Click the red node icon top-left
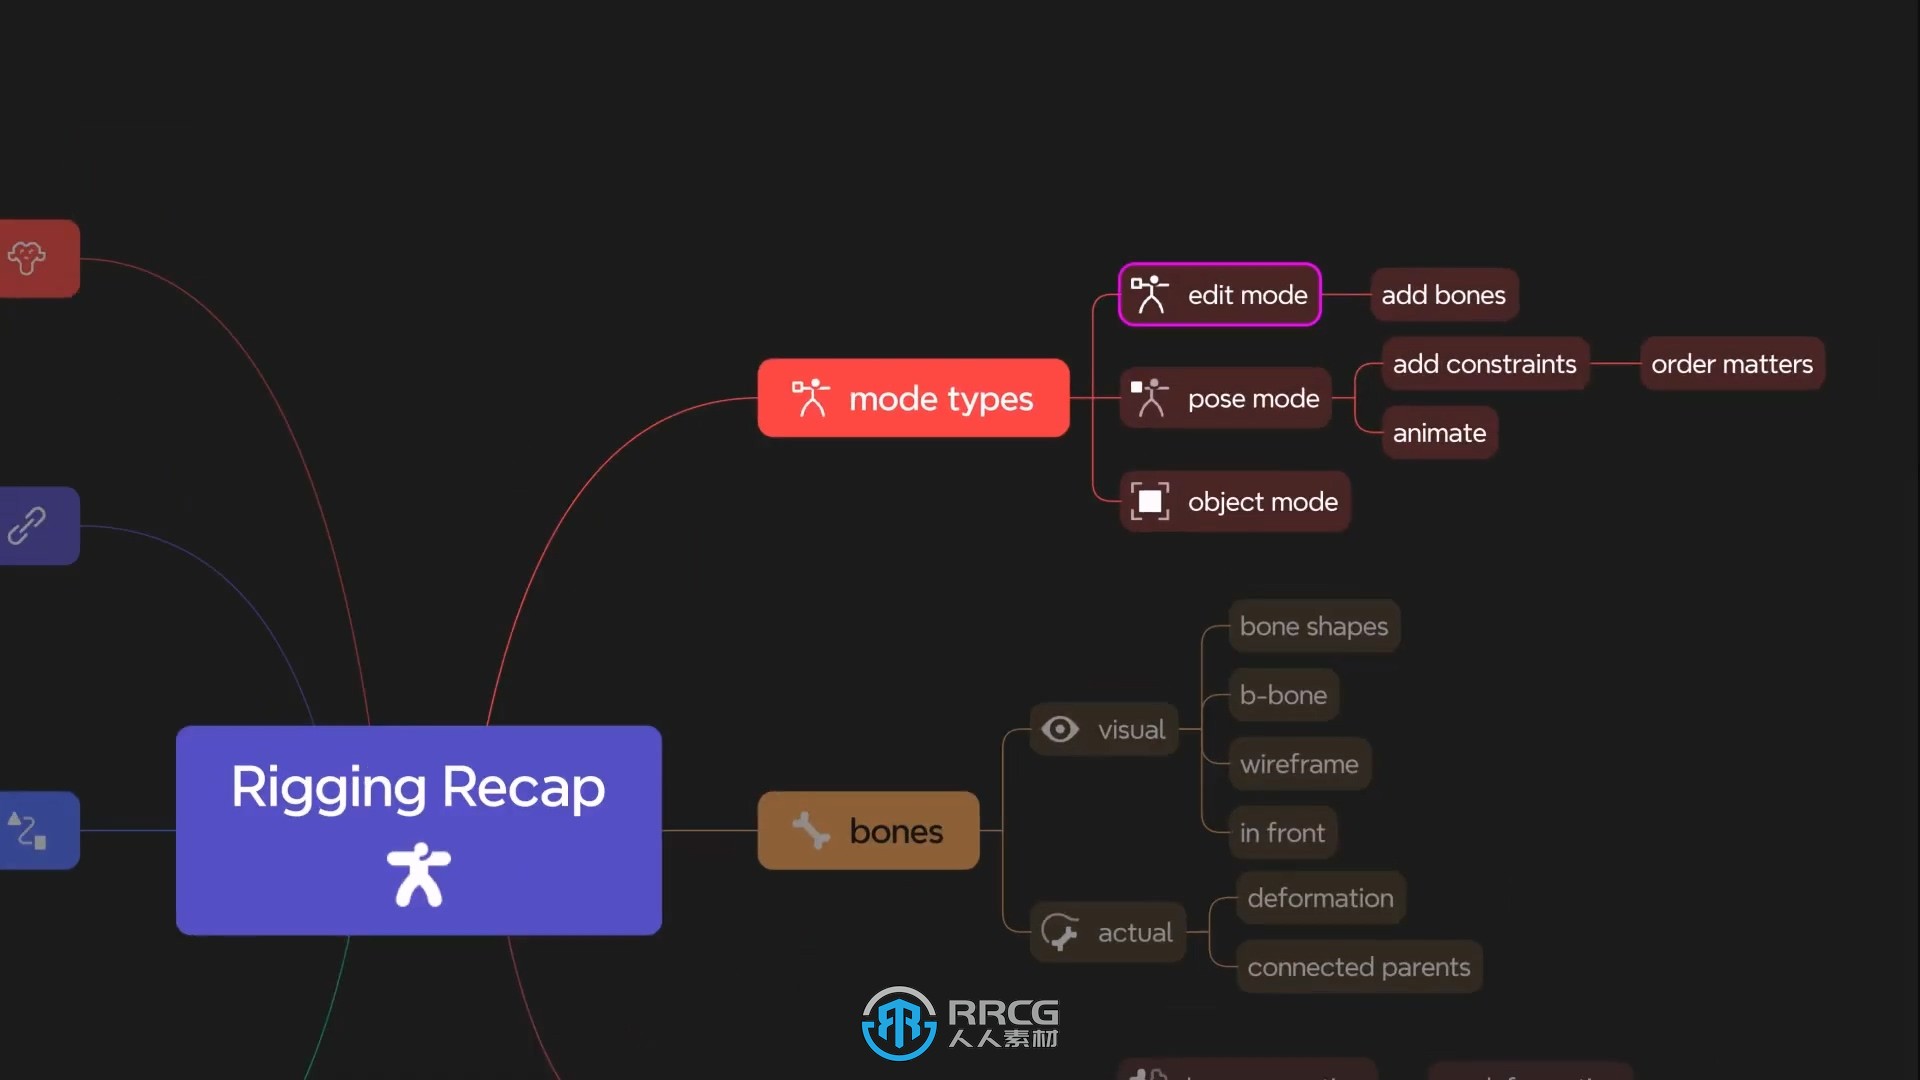The image size is (1920, 1080). tap(36, 257)
